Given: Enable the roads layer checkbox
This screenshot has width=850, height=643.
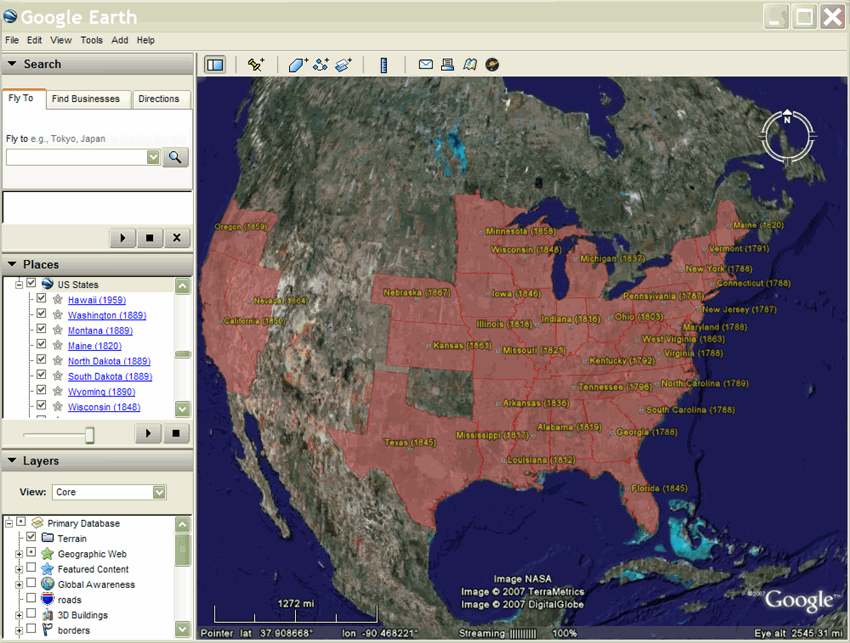Looking at the screenshot, I should point(31,599).
